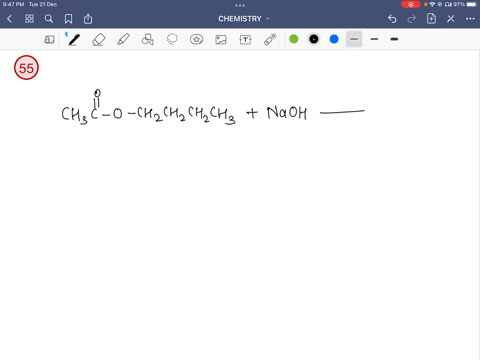Screen dimensions: 480x360
Task: Bookmark the current page
Action: coord(68,19)
